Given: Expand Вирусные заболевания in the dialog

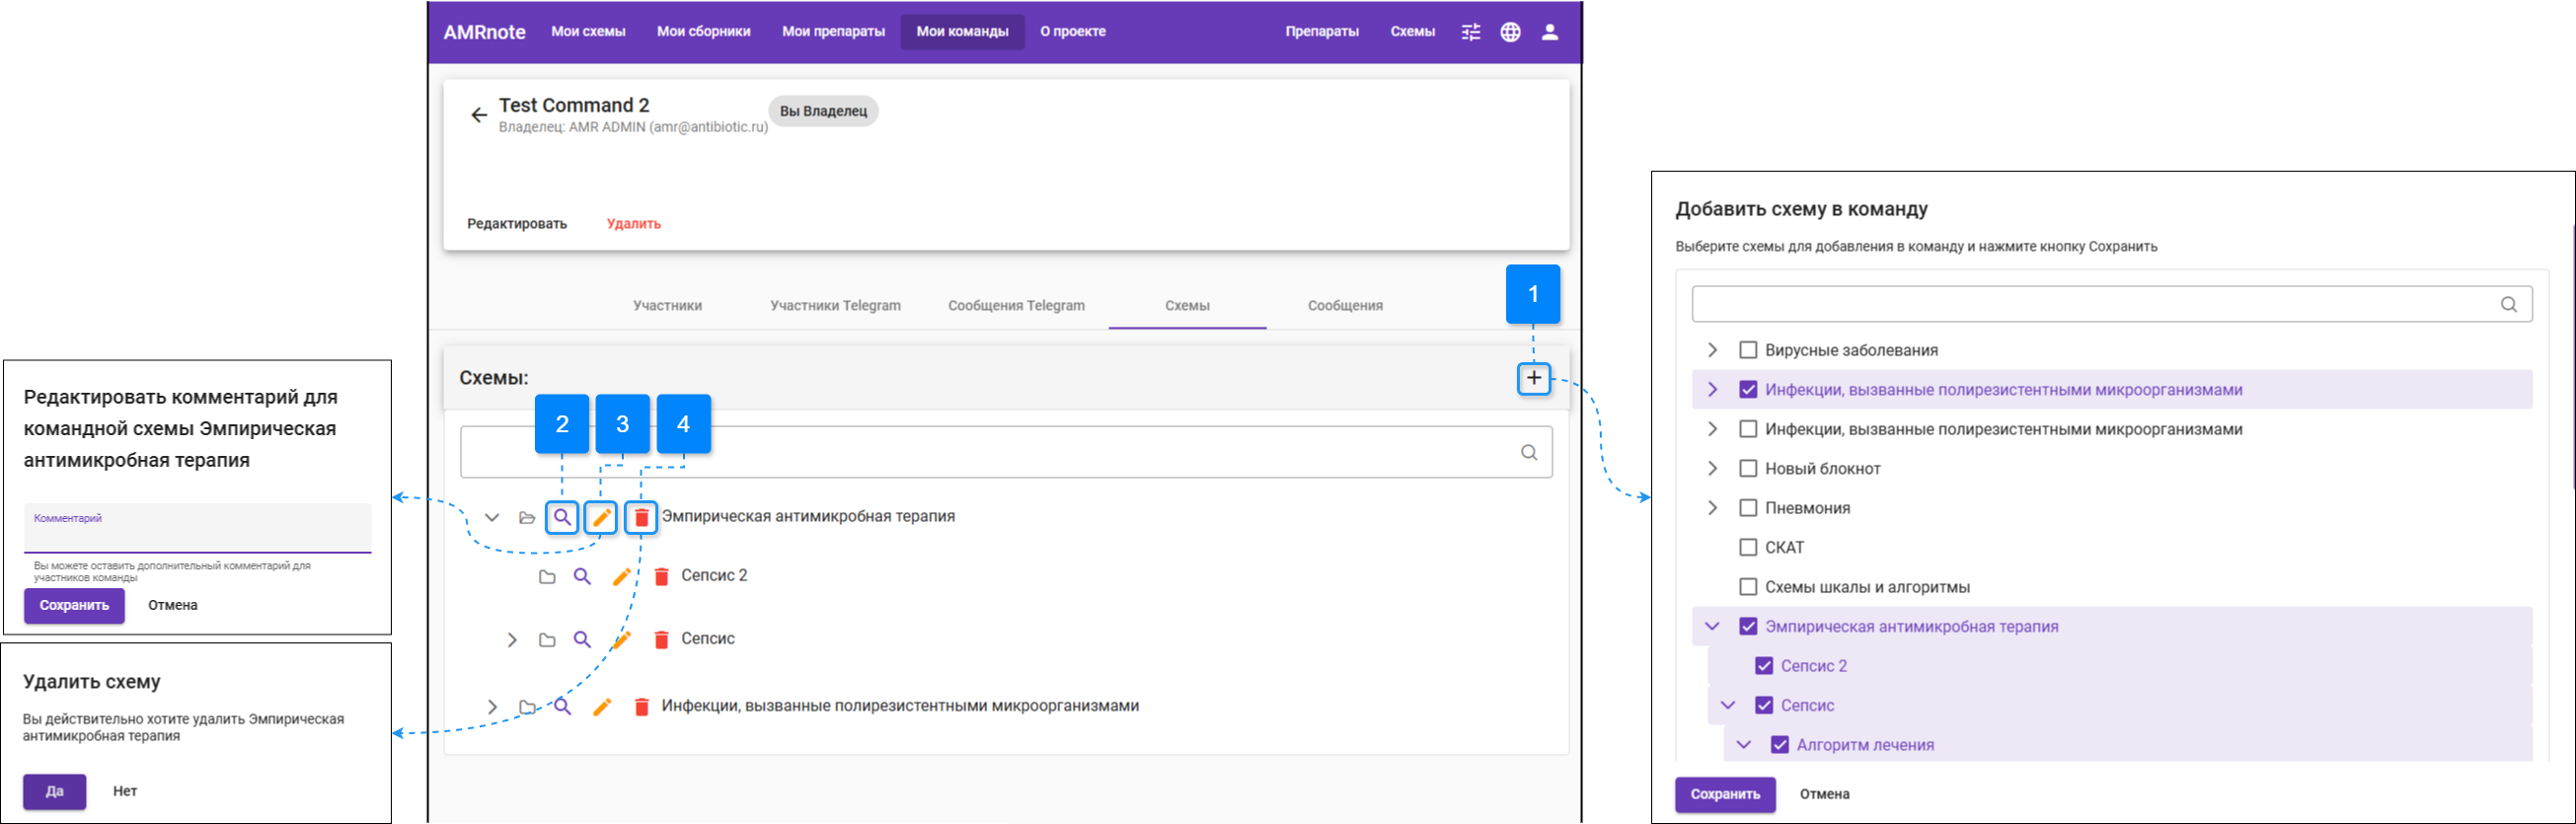Looking at the screenshot, I should coord(1712,350).
